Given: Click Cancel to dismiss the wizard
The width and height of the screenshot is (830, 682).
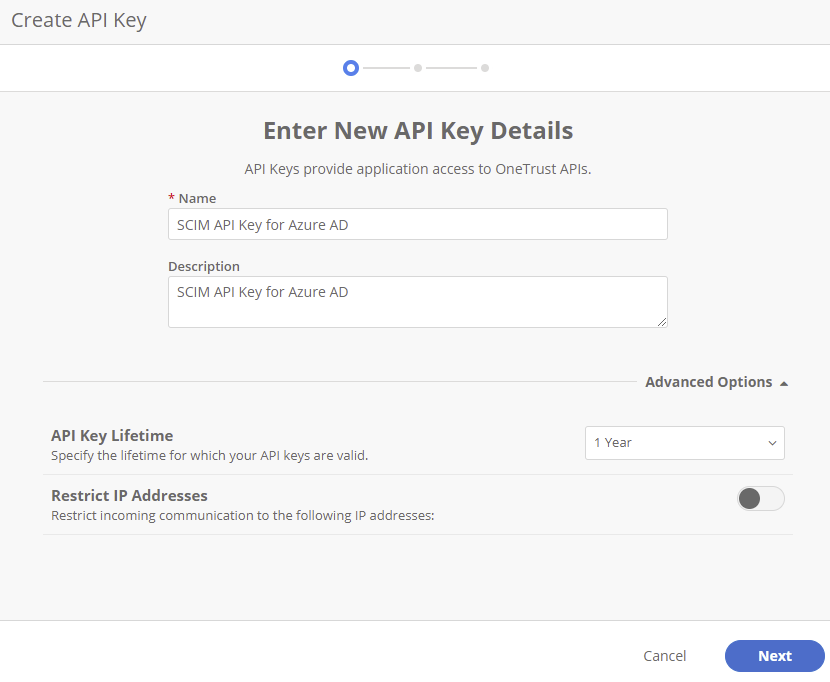Looking at the screenshot, I should point(664,656).
